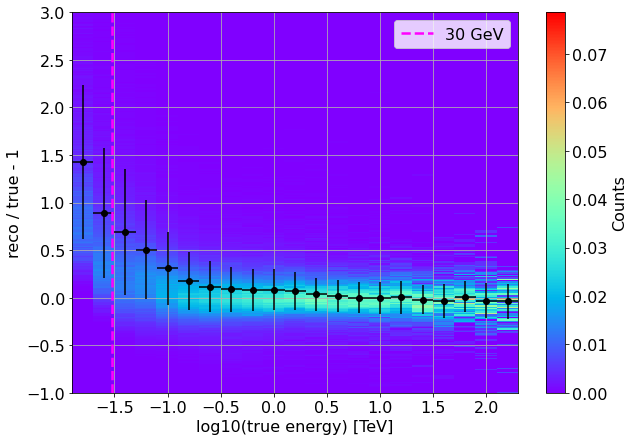Click y-axis tick label −0.5
Screen dimensions: 633x441
coord(46,346)
